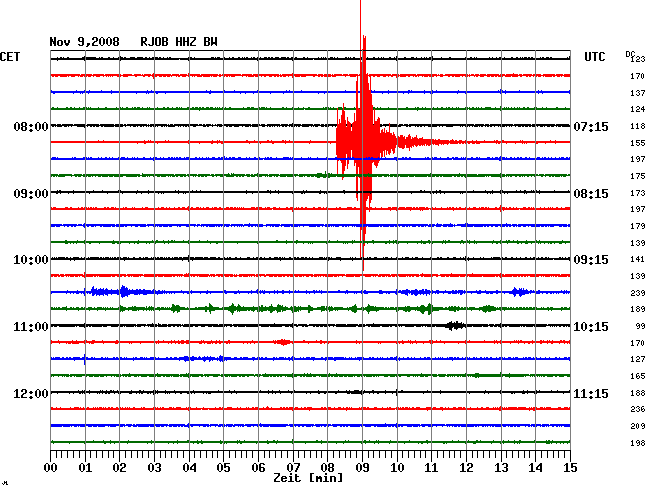Viewport: 650px width, 494px height.
Task: Click the DC value 127
Action: (x=638, y=359)
